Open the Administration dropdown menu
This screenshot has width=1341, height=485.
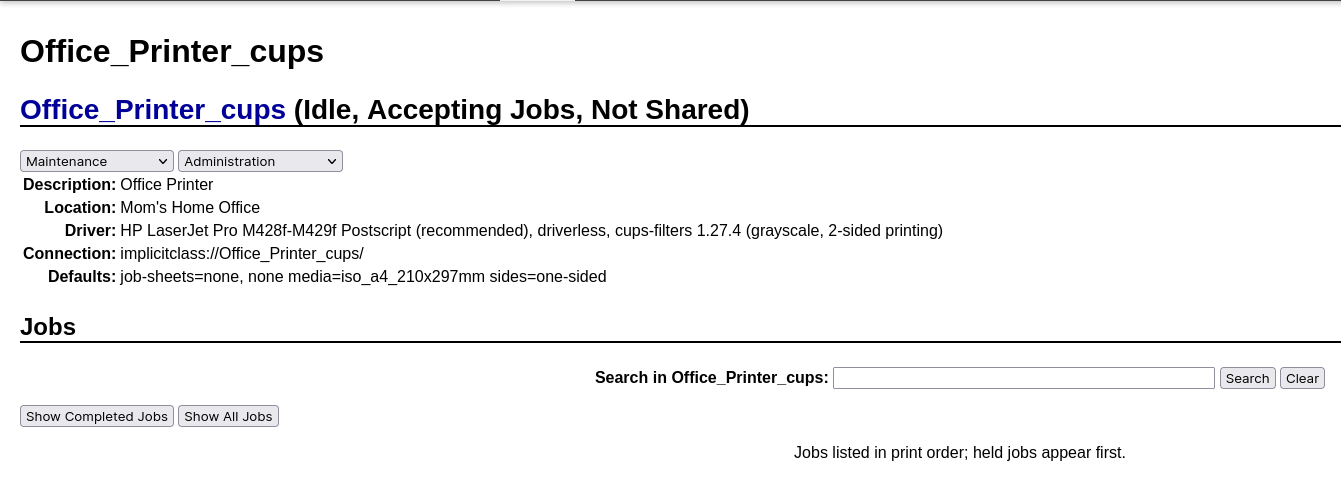click(260, 161)
